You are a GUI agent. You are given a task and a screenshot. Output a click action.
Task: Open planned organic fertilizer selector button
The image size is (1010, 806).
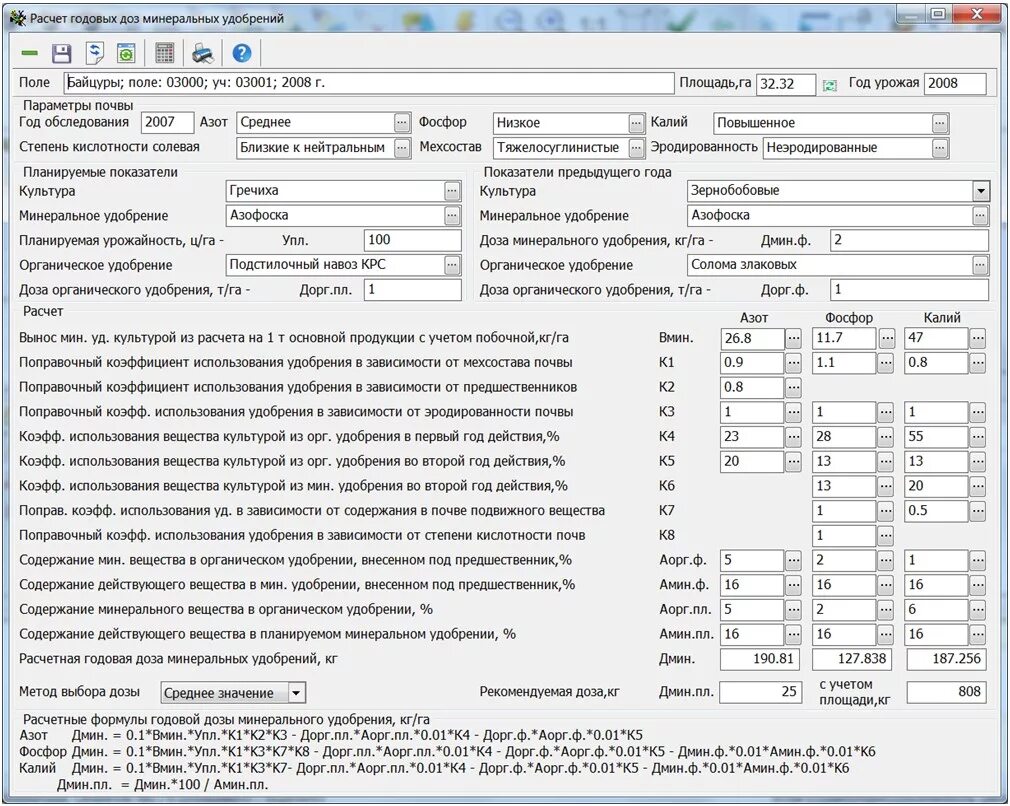click(452, 264)
